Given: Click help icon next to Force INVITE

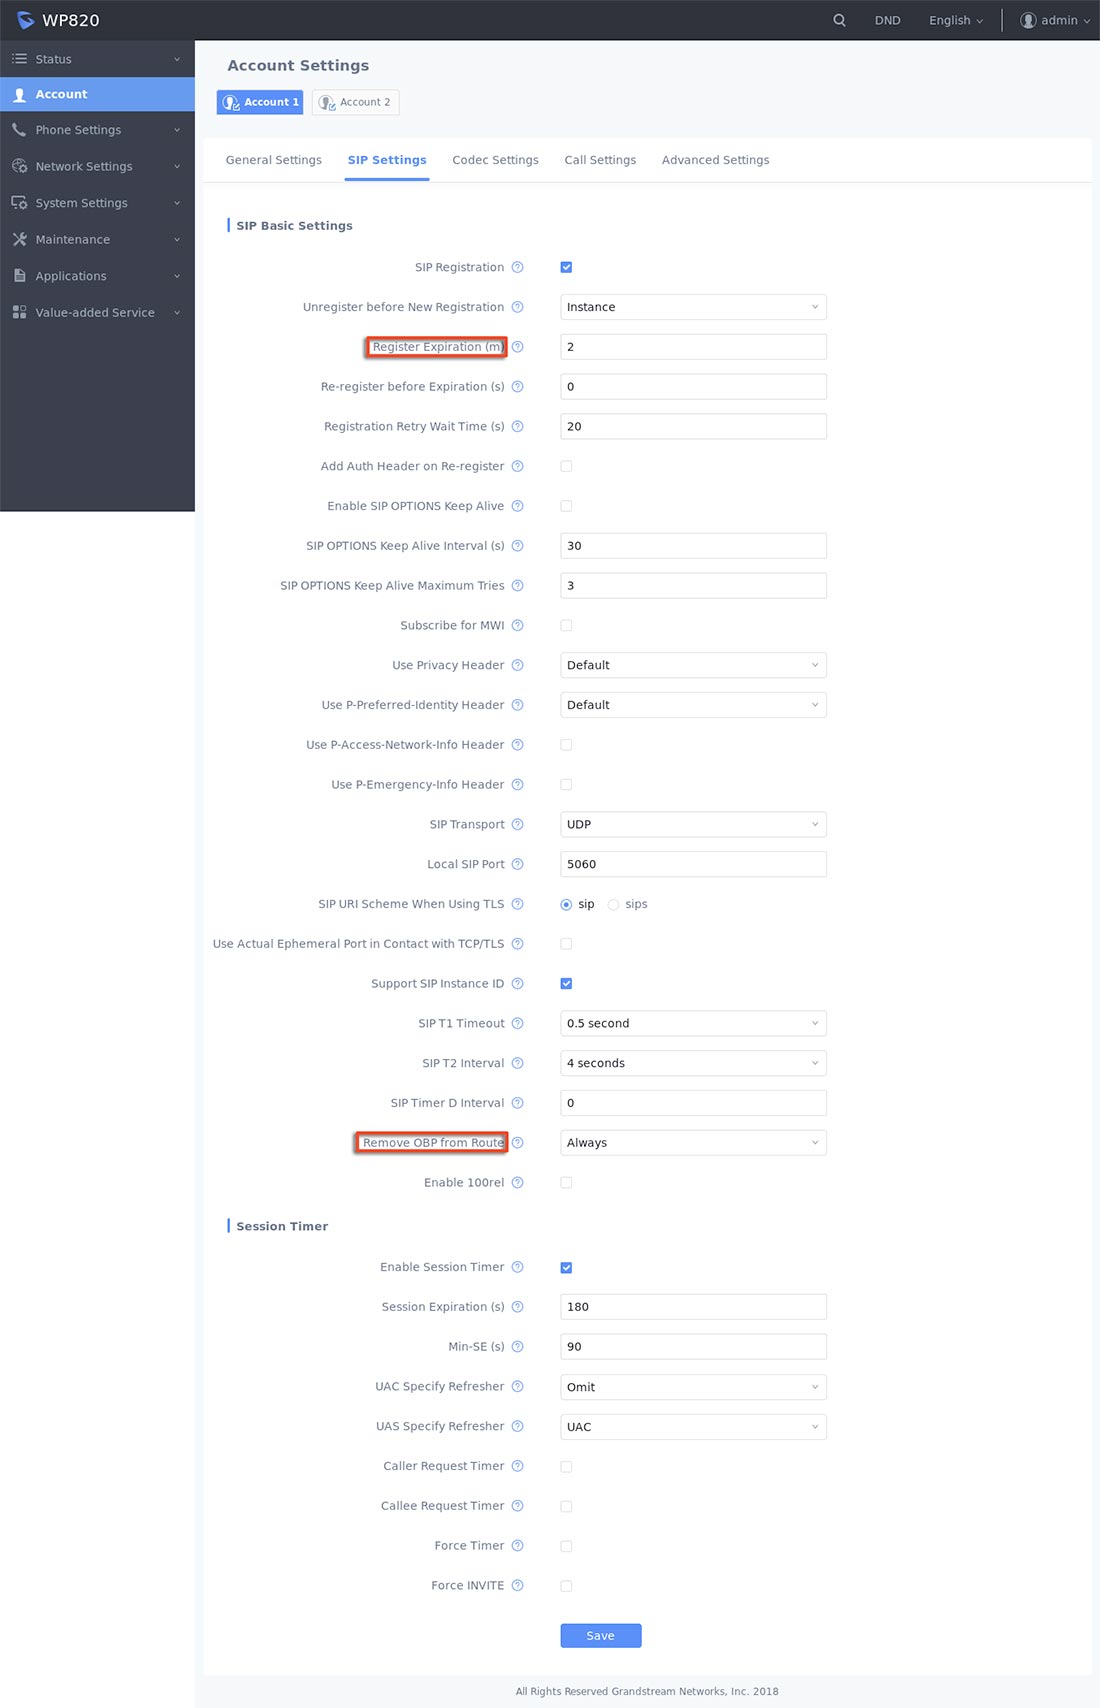Looking at the screenshot, I should [x=517, y=1585].
